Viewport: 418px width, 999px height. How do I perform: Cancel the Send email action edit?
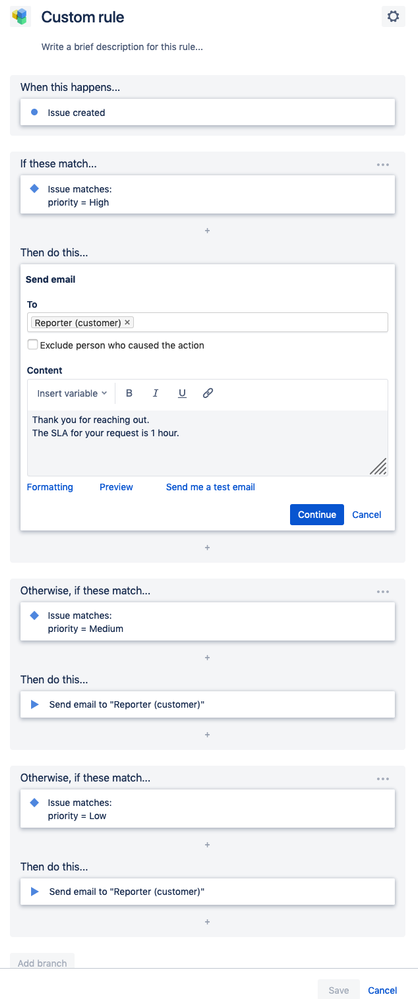coord(366,515)
